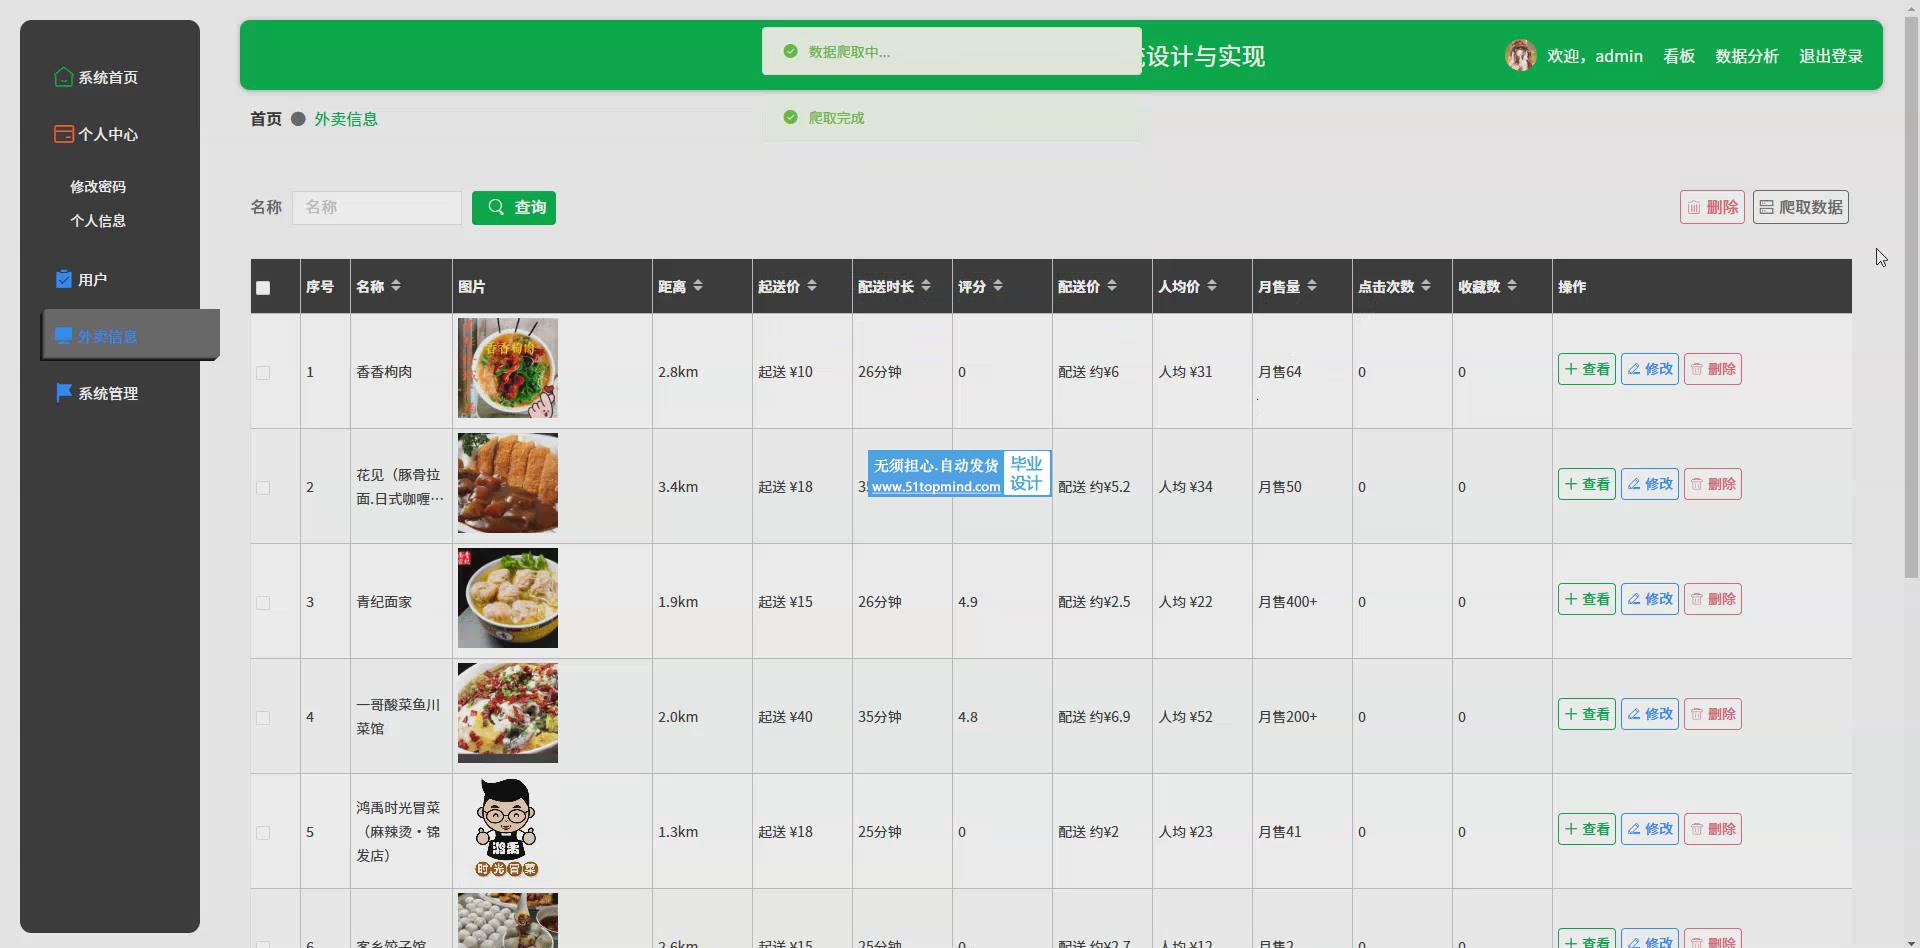Click the home icon beside 系统首页
Image resolution: width=1920 pixels, height=948 pixels.
(63, 77)
